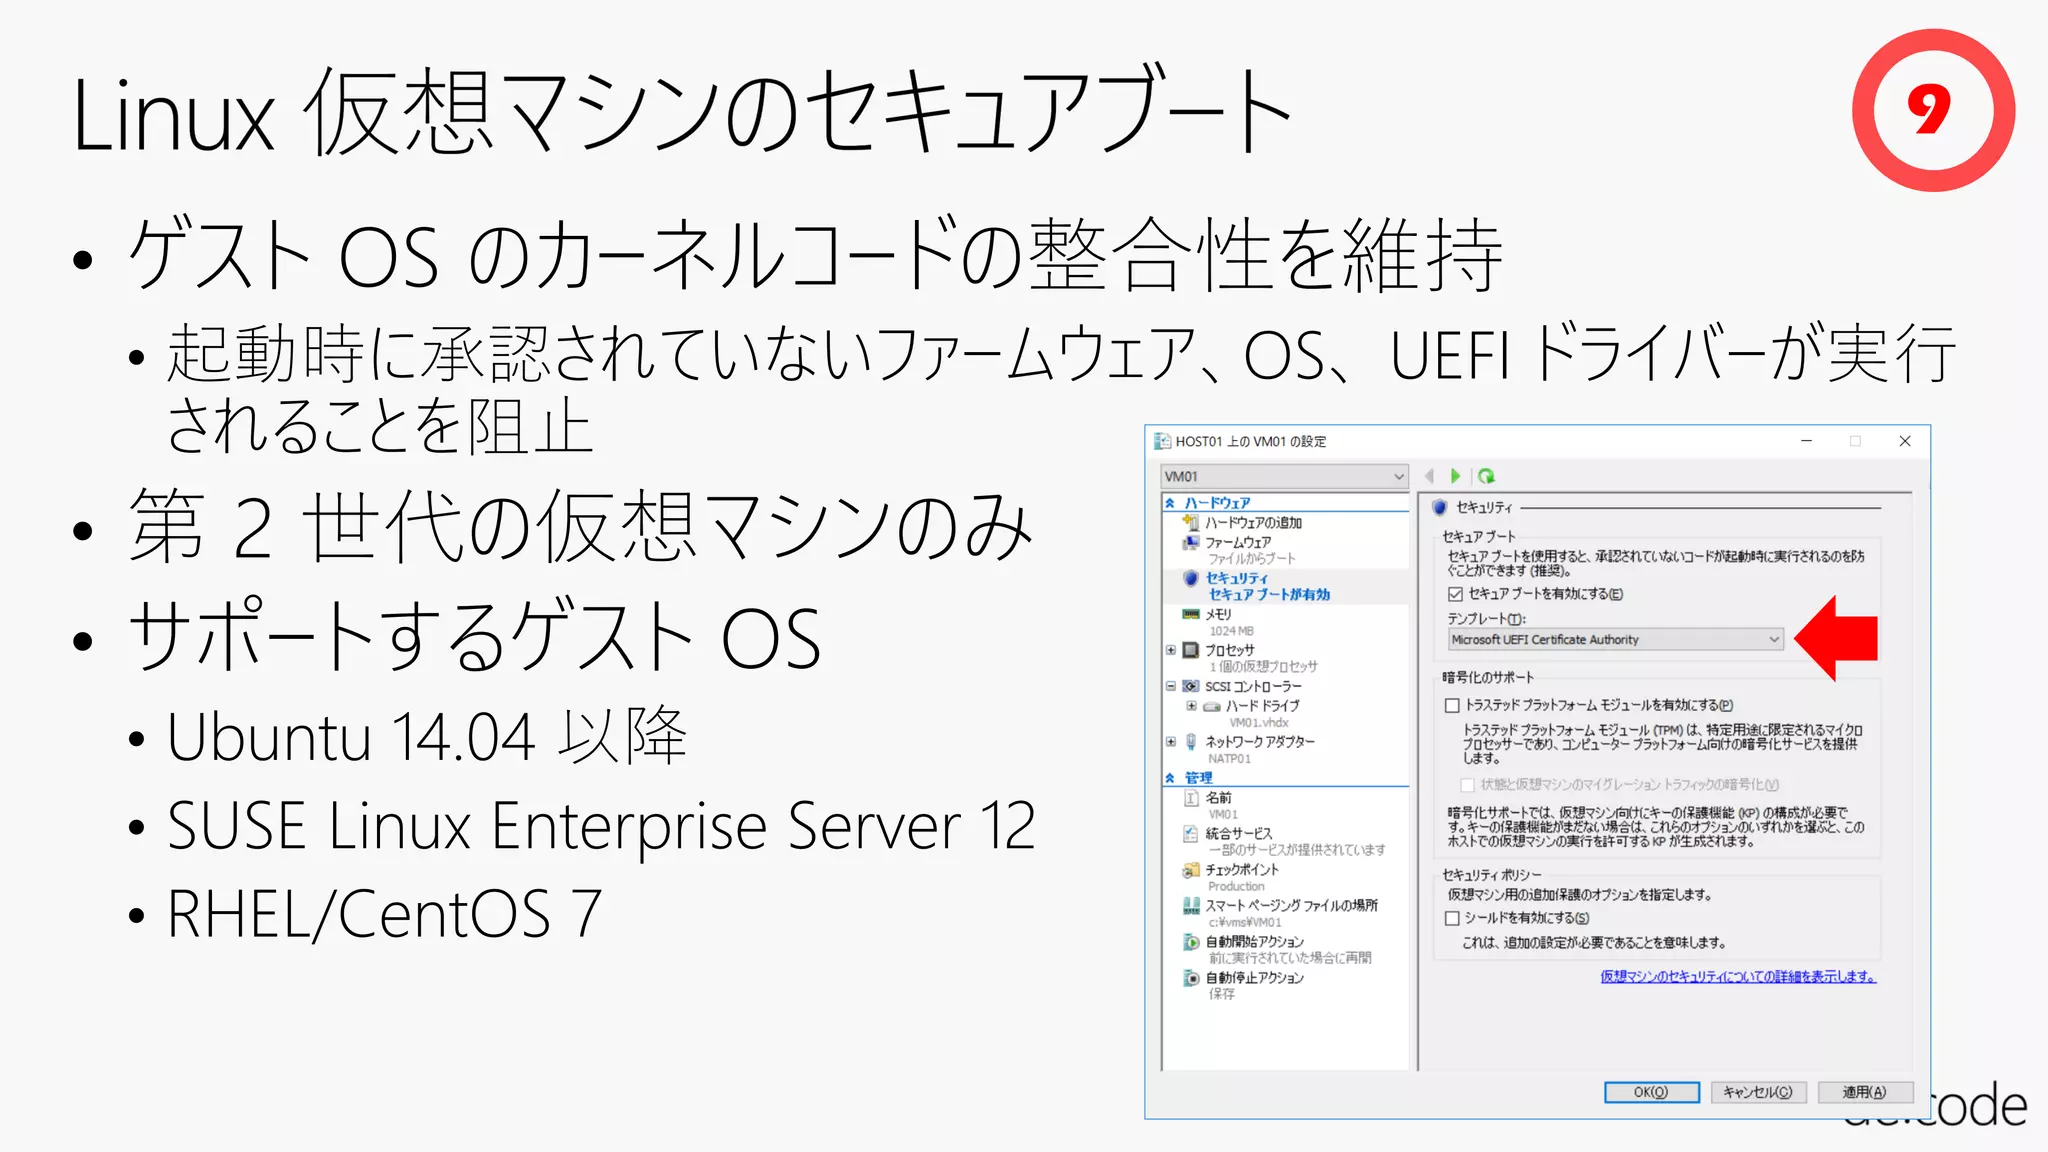2048x1152 pixels.
Task: Select the 自動開始アクション tree item label
Action: 1254,942
